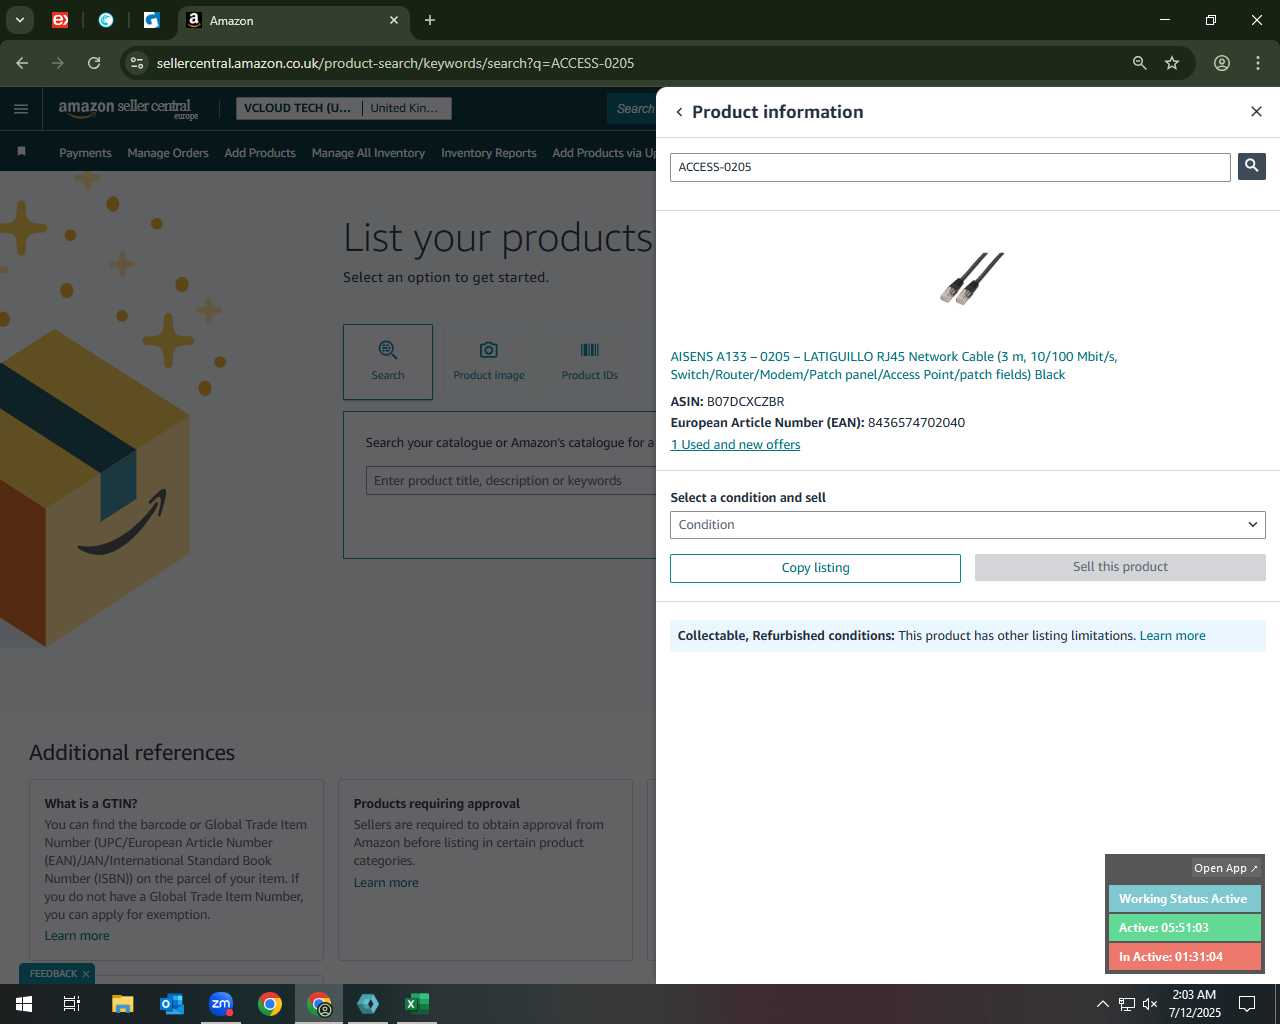Open the AISENS A133 product title link
This screenshot has width=1280, height=1024.
tap(893, 365)
